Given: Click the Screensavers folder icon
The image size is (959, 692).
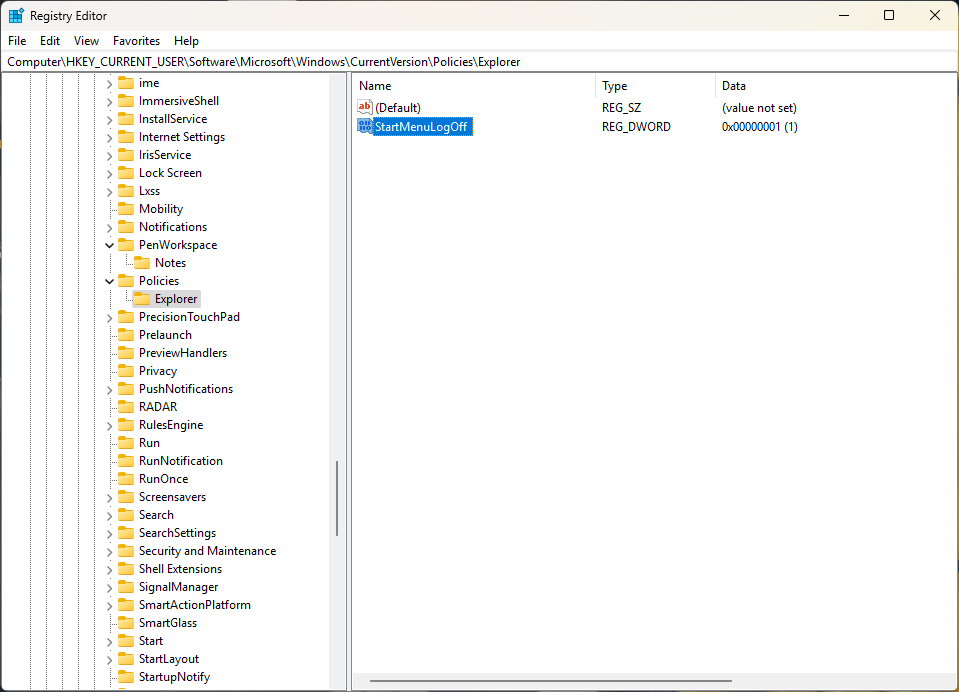Looking at the screenshot, I should point(128,496).
